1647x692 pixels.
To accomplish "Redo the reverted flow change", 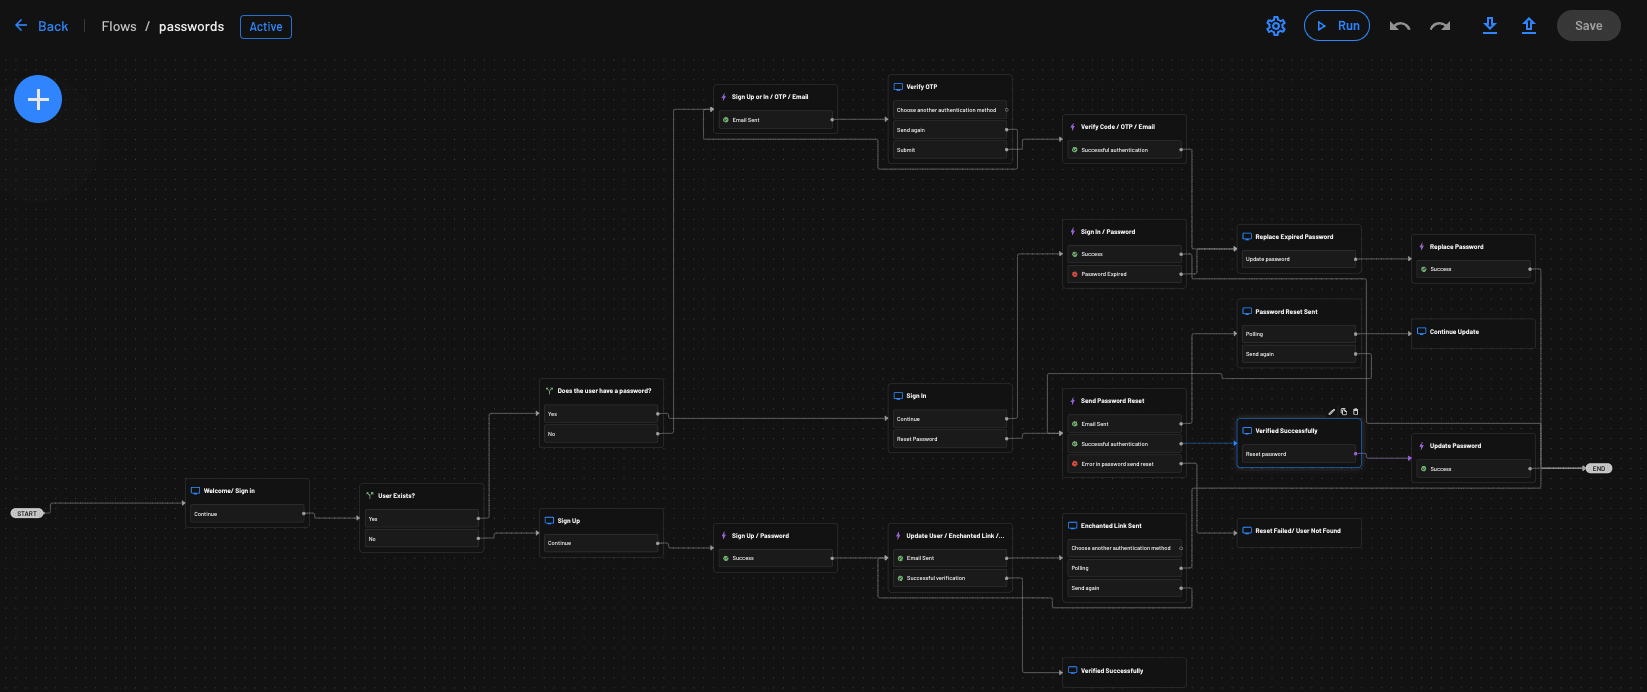I will 1440,26.
